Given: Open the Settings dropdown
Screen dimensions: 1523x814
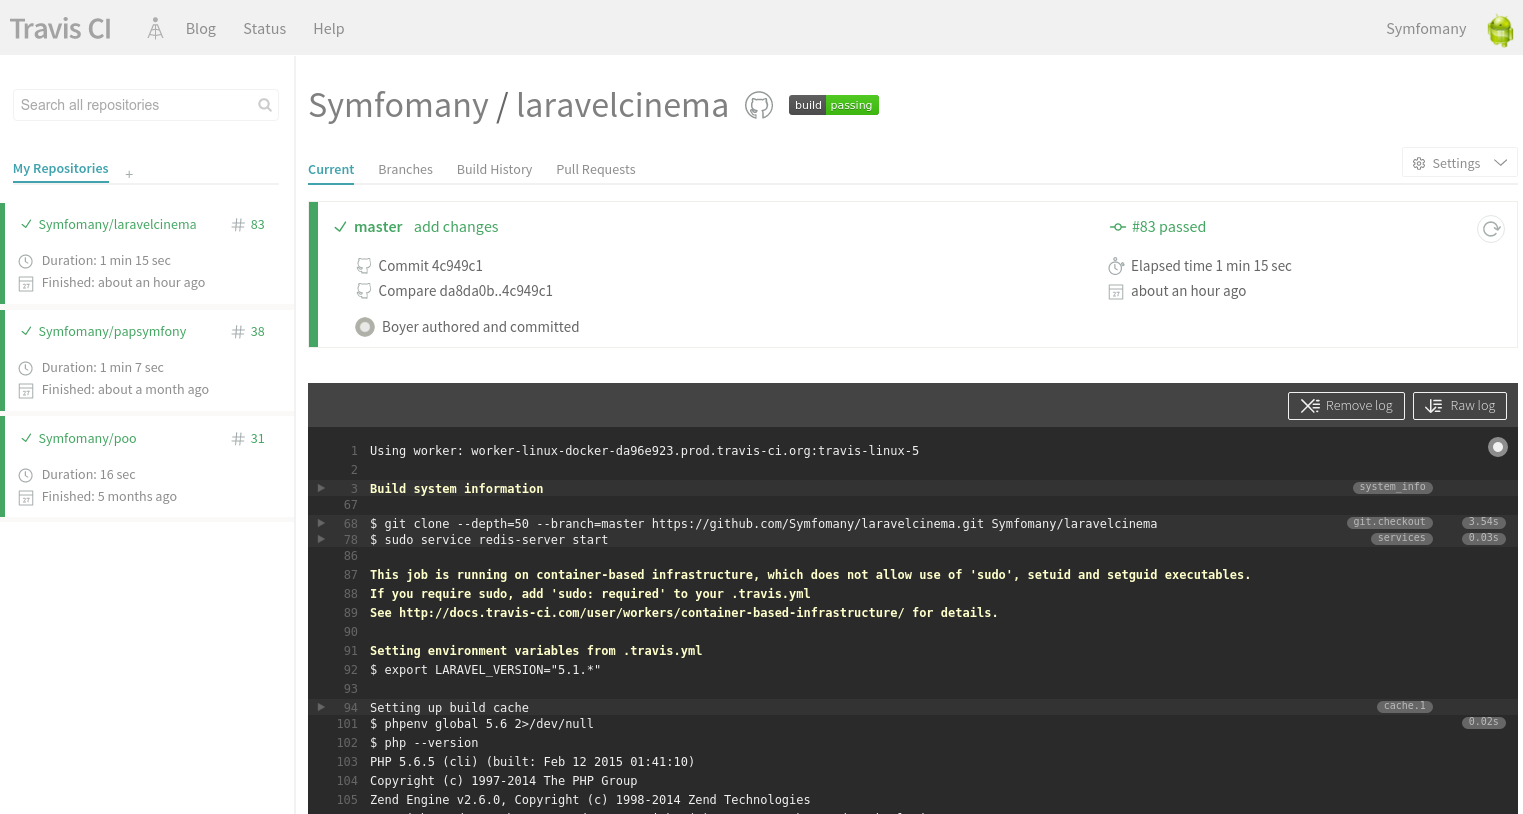Looking at the screenshot, I should point(1460,163).
